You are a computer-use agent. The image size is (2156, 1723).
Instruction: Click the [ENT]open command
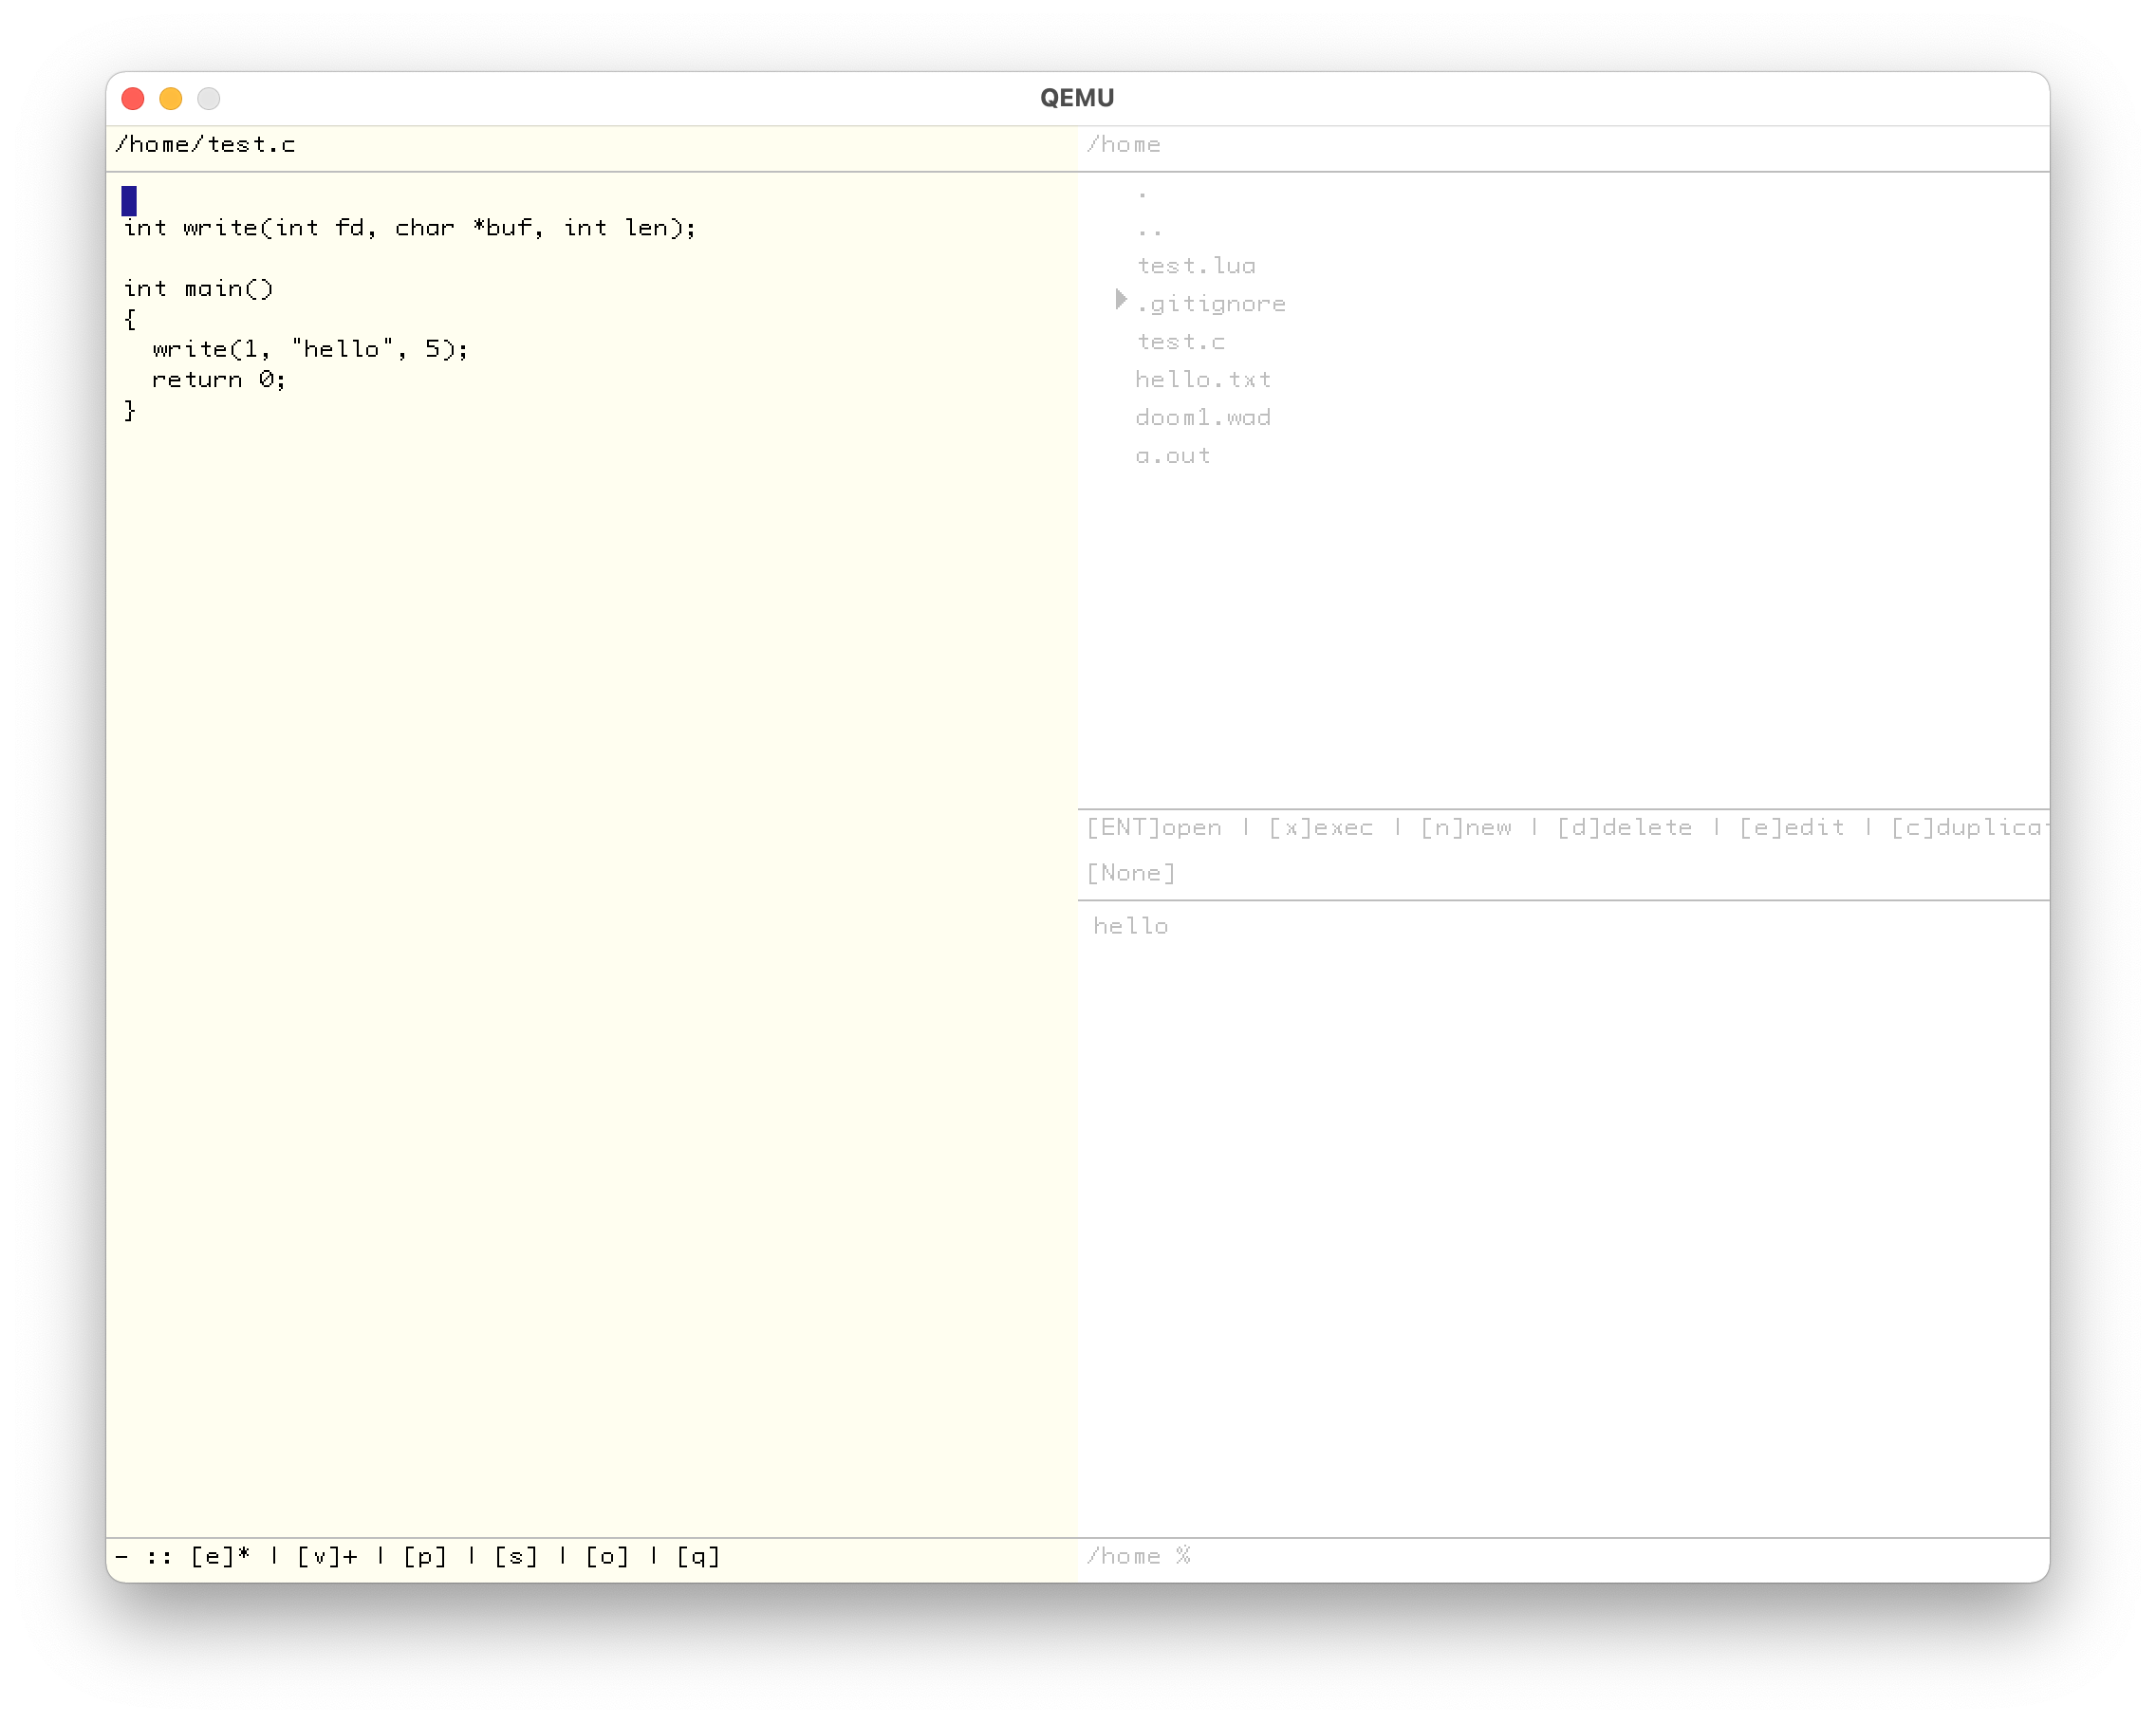tap(1154, 828)
